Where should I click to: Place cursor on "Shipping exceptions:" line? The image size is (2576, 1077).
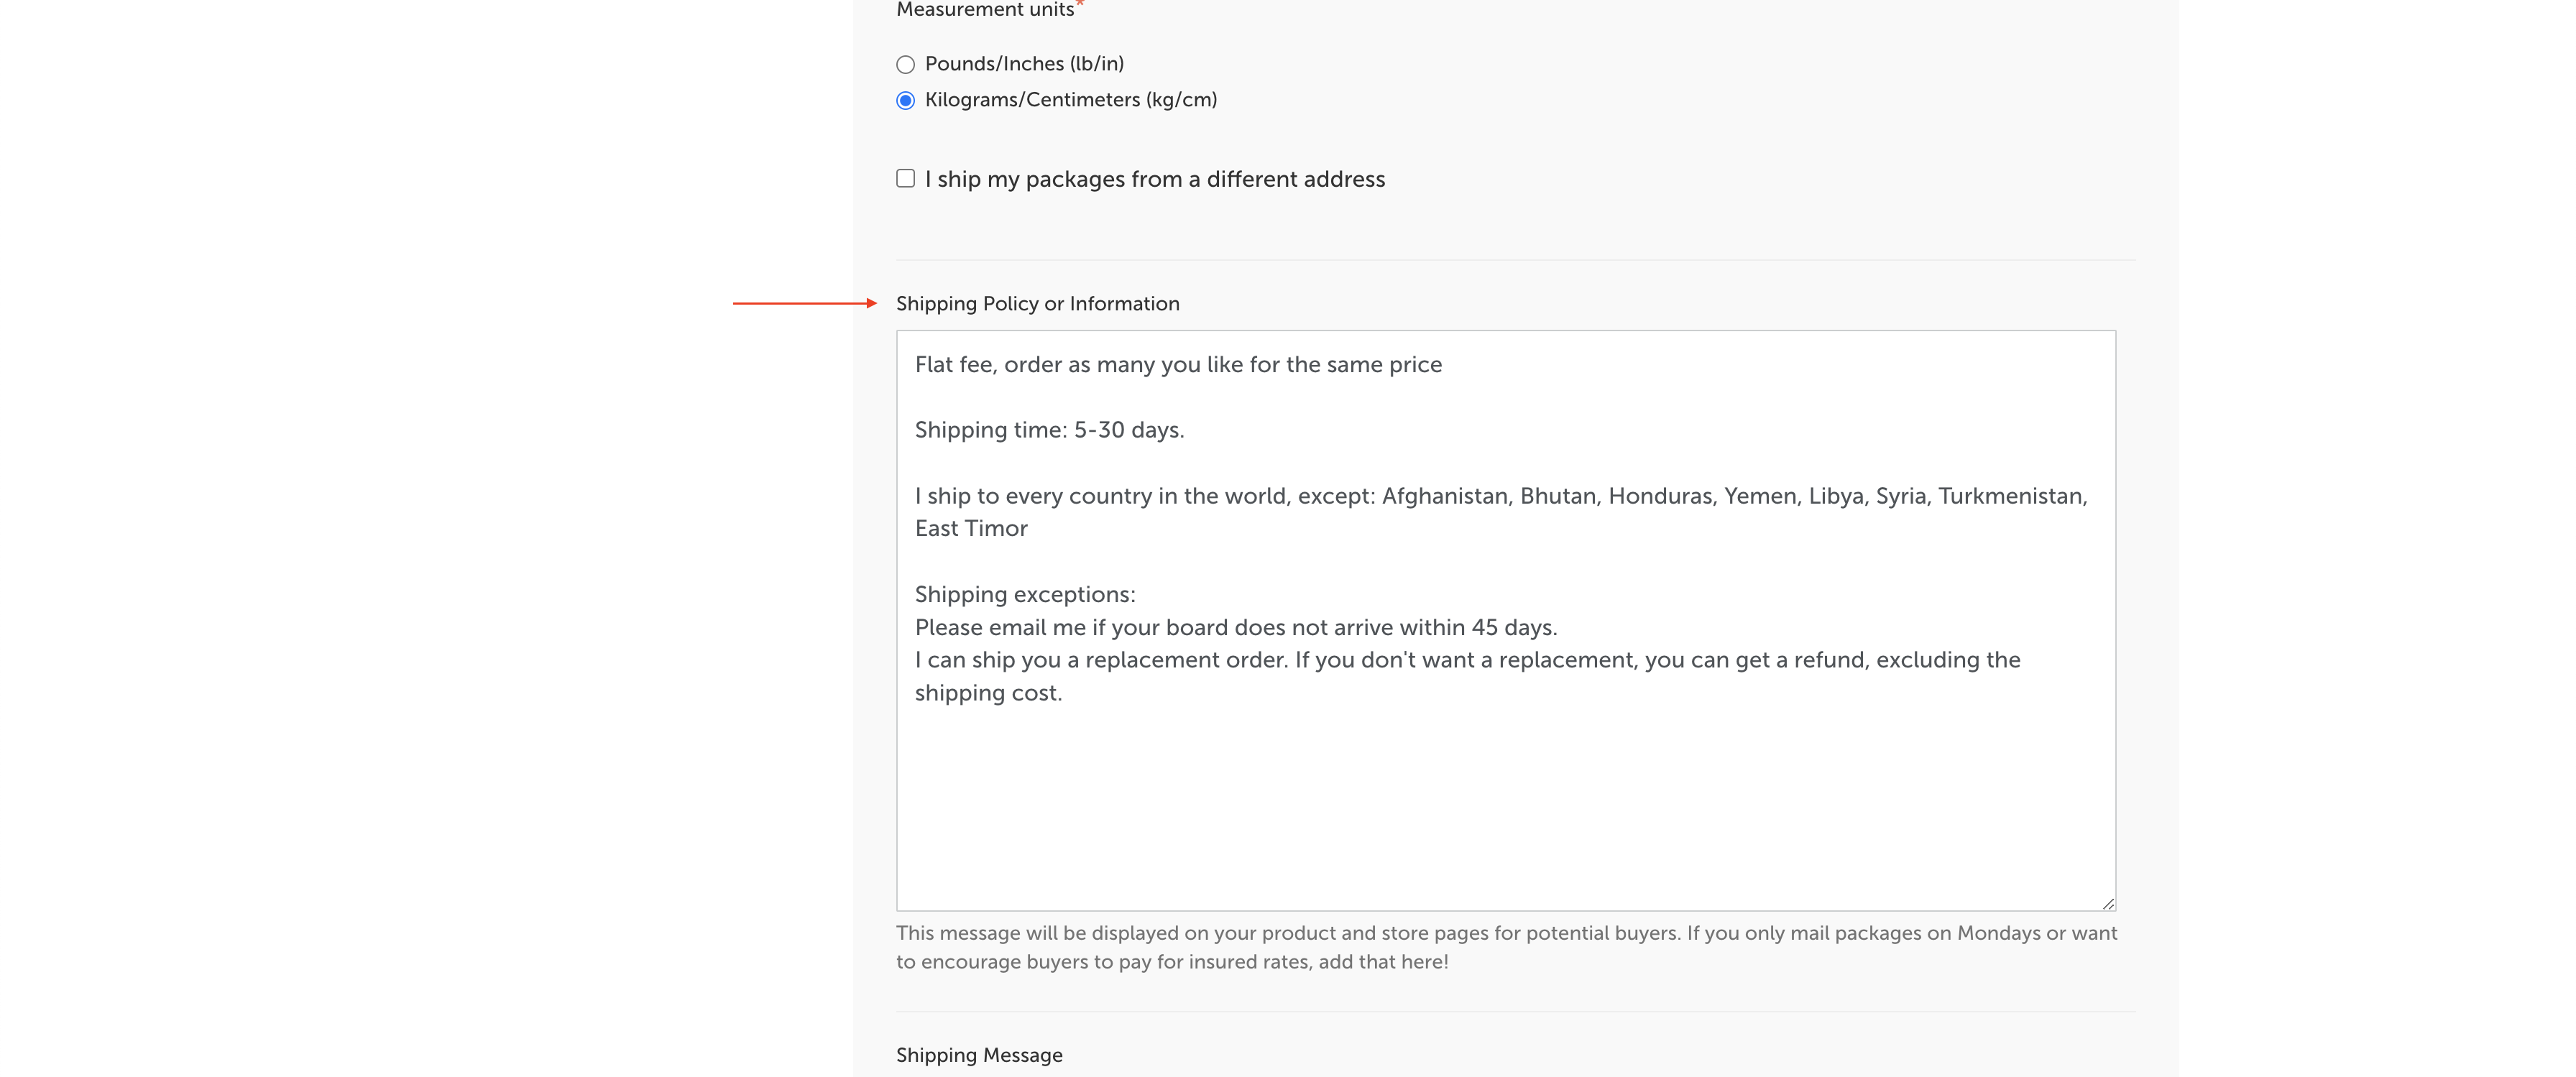[x=1024, y=595]
